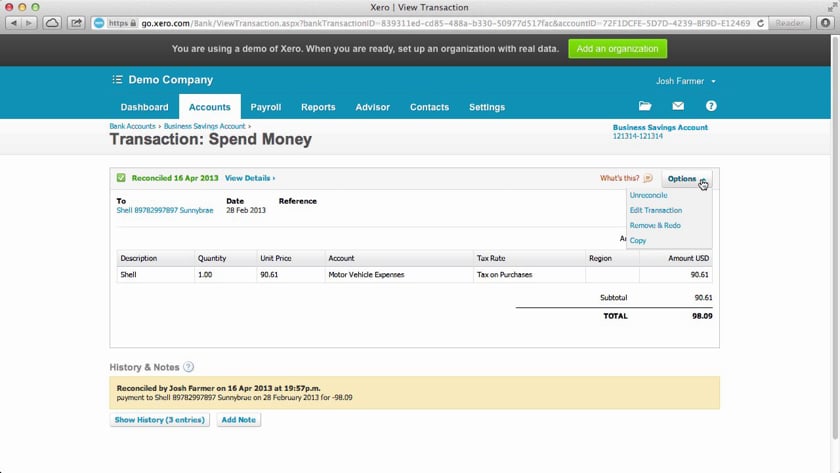Click the Motor Vehicle Expenses account cell

point(399,275)
